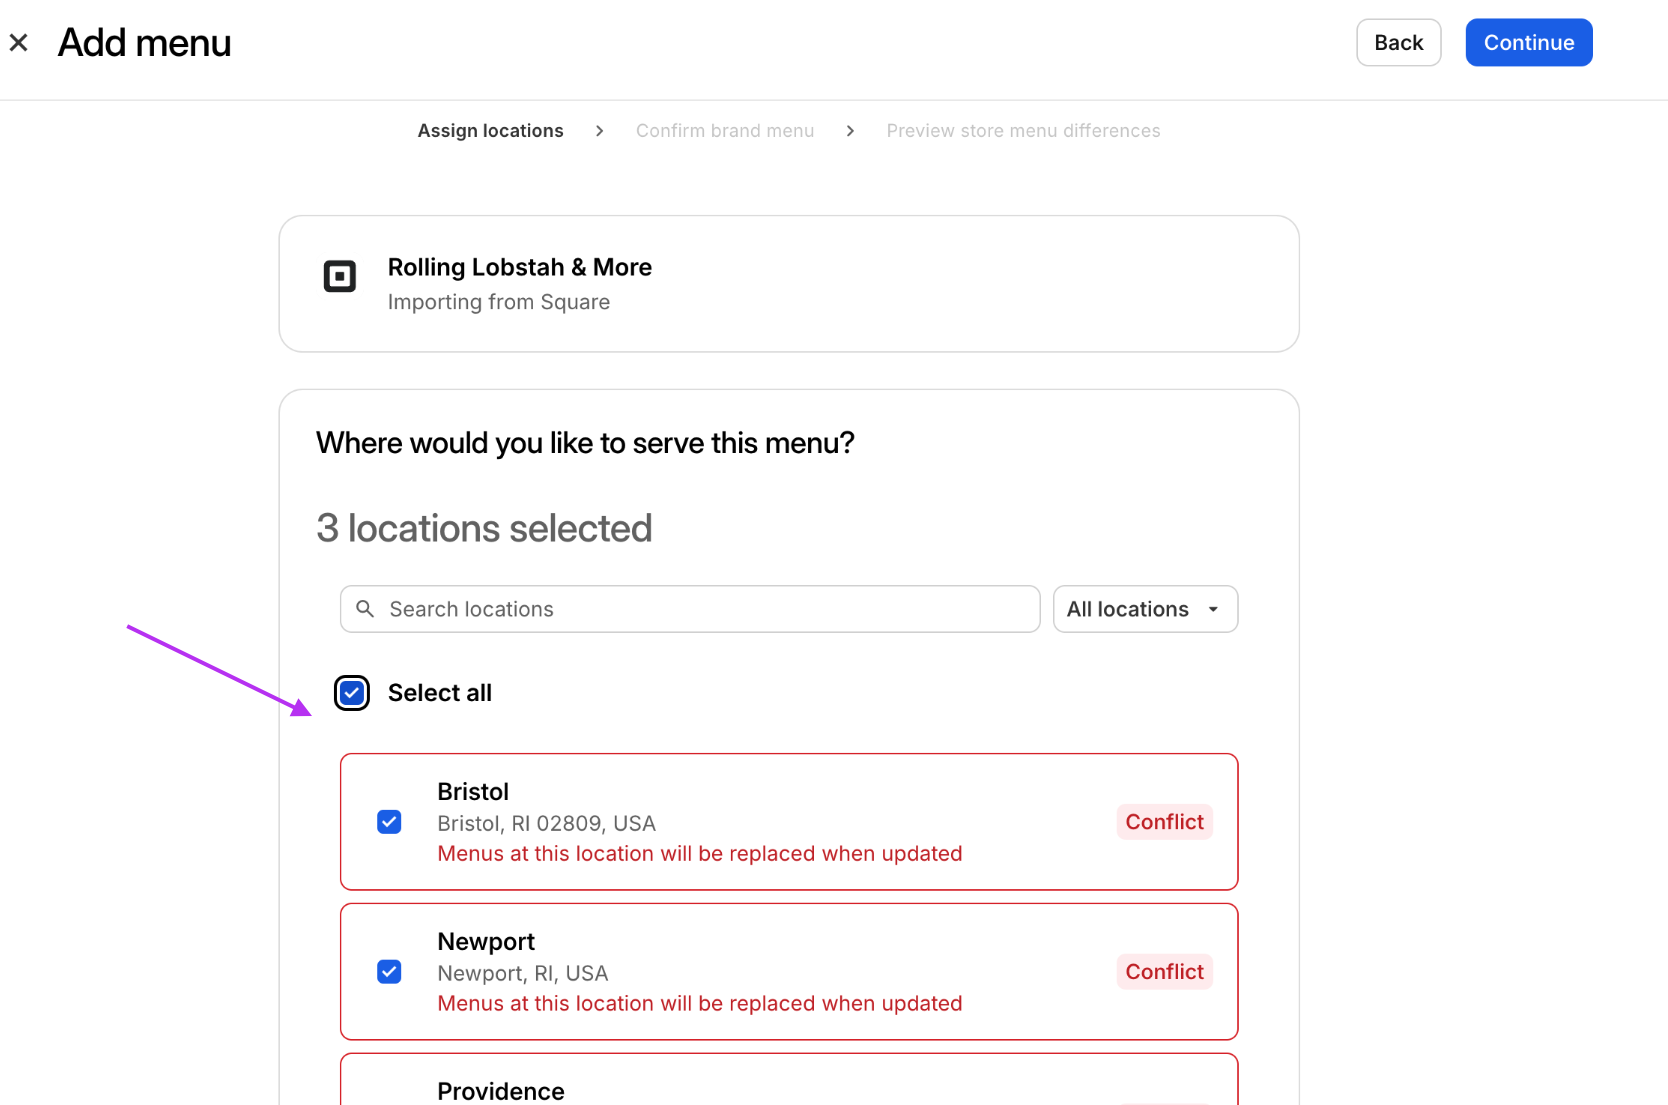Open the All locations dropdown
Screen dimensions: 1668x1105
[x=1145, y=609]
